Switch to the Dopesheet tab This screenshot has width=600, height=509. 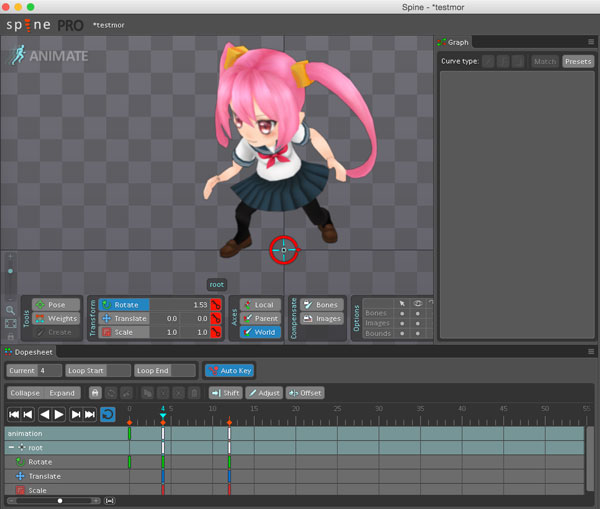pyautogui.click(x=31, y=352)
